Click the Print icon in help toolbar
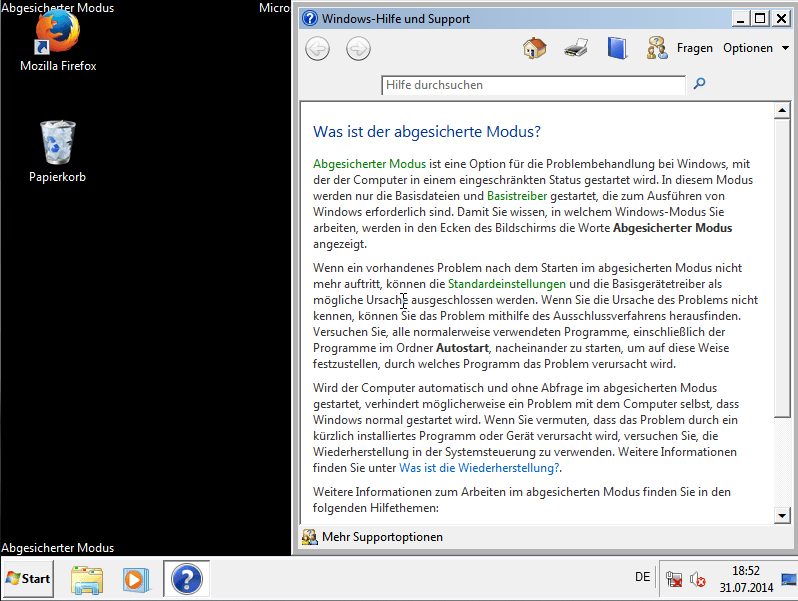798x601 pixels. [576, 48]
